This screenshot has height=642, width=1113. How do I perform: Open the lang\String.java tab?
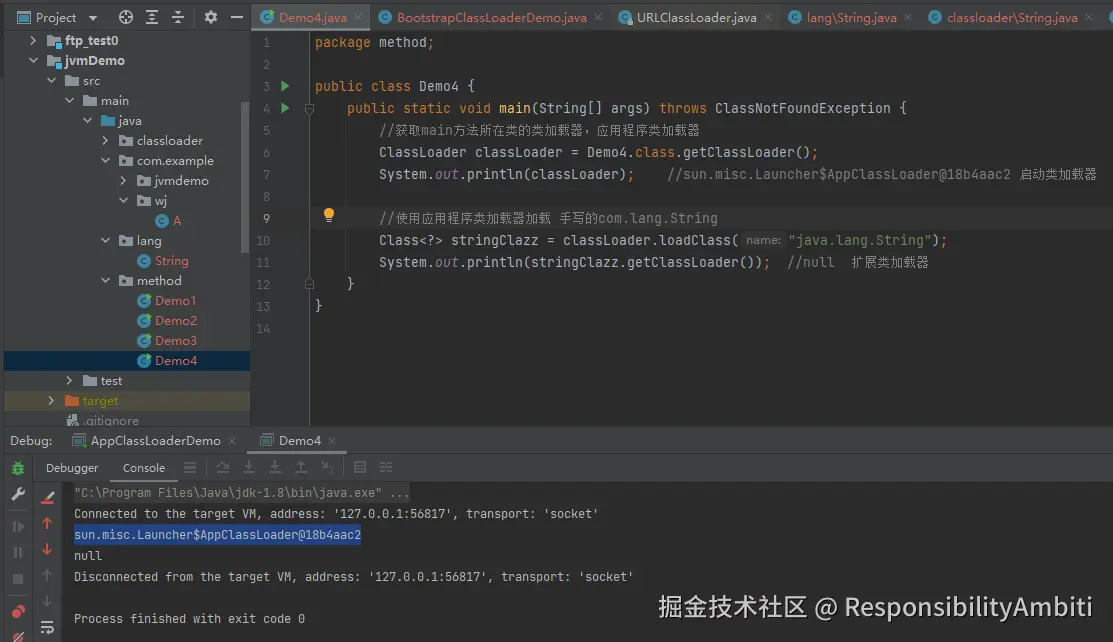851,18
